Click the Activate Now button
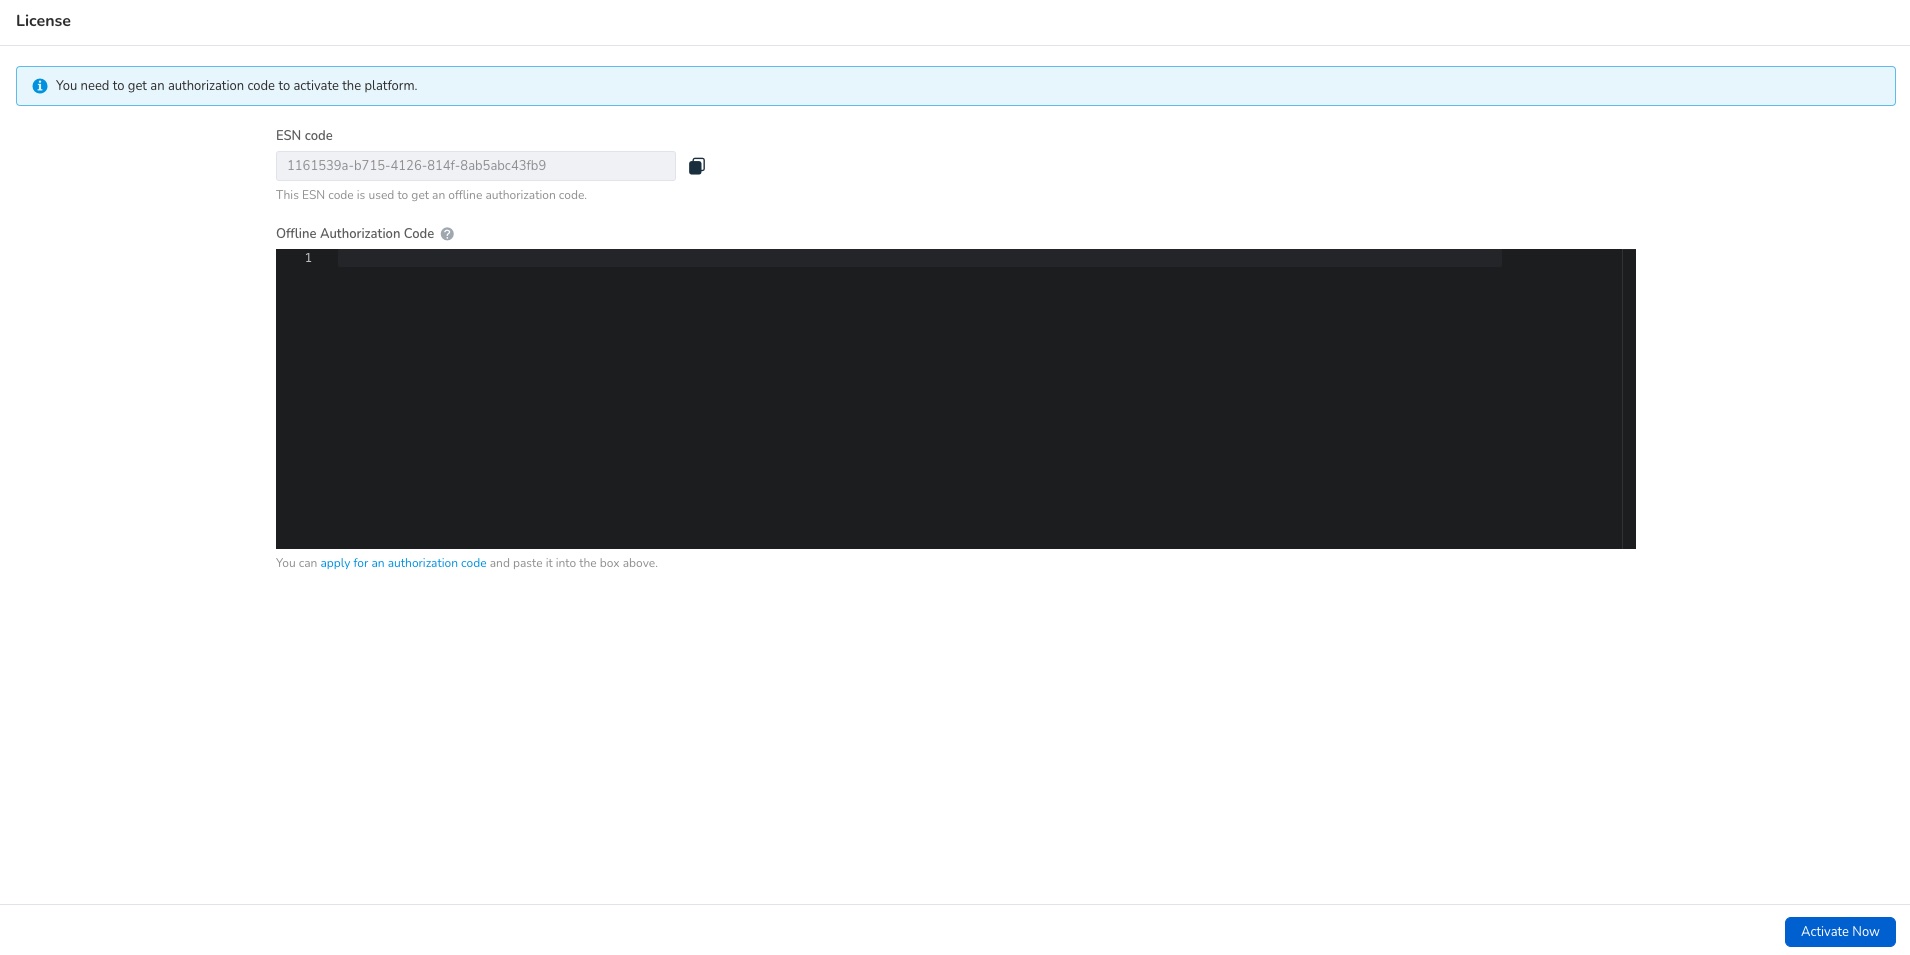The width and height of the screenshot is (1910, 955). tap(1840, 932)
